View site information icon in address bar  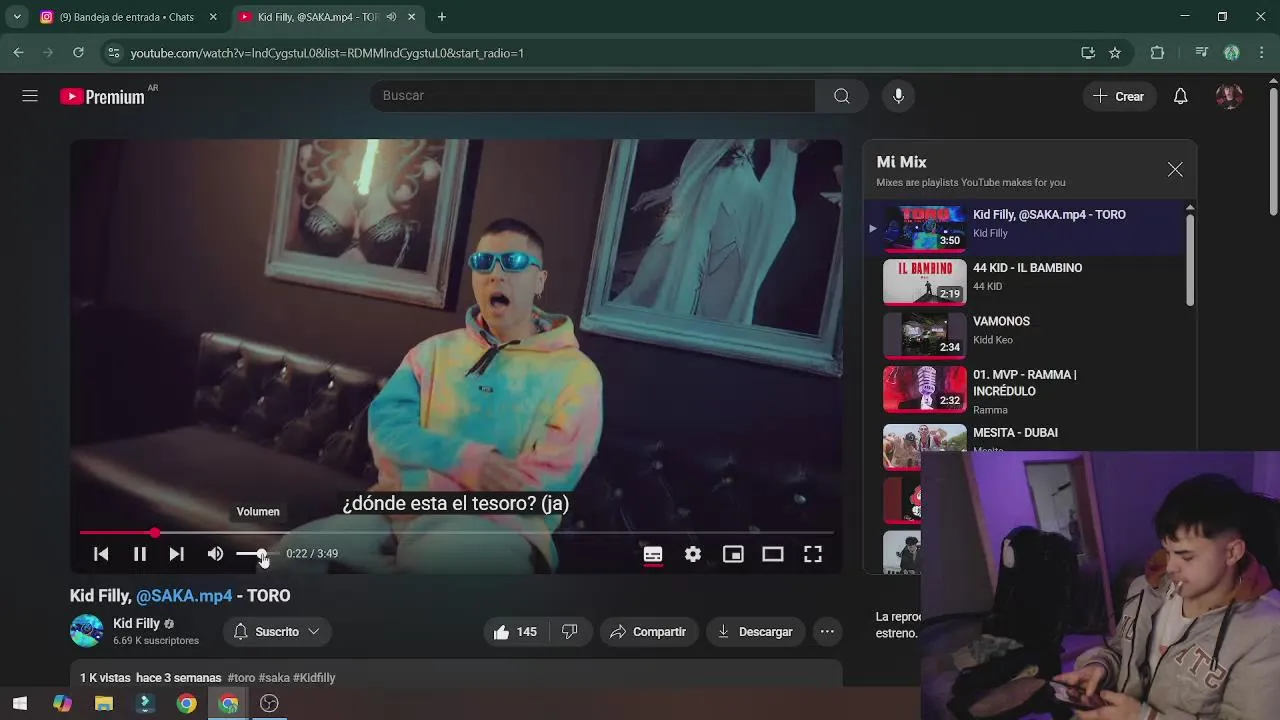tap(114, 53)
